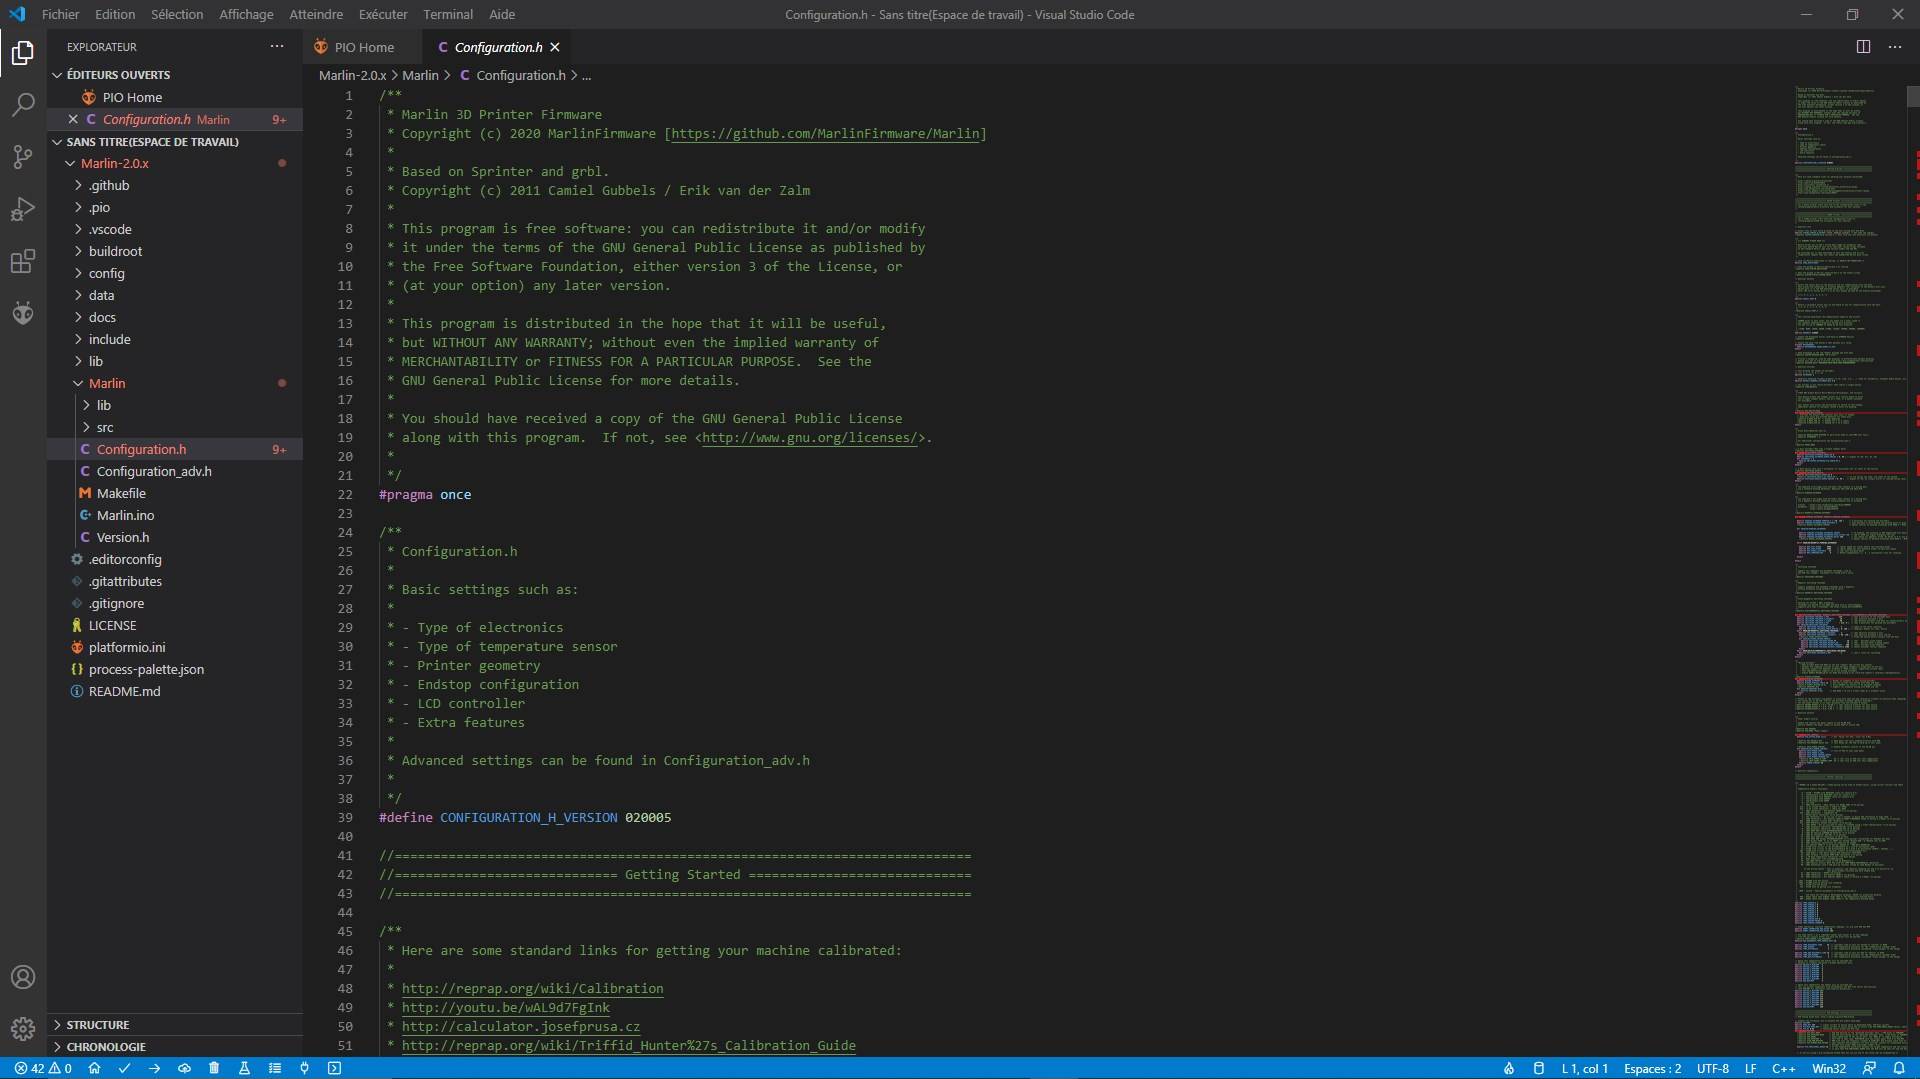
Task: Expand the CHRONOLOGIE panel
Action: tap(106, 1047)
